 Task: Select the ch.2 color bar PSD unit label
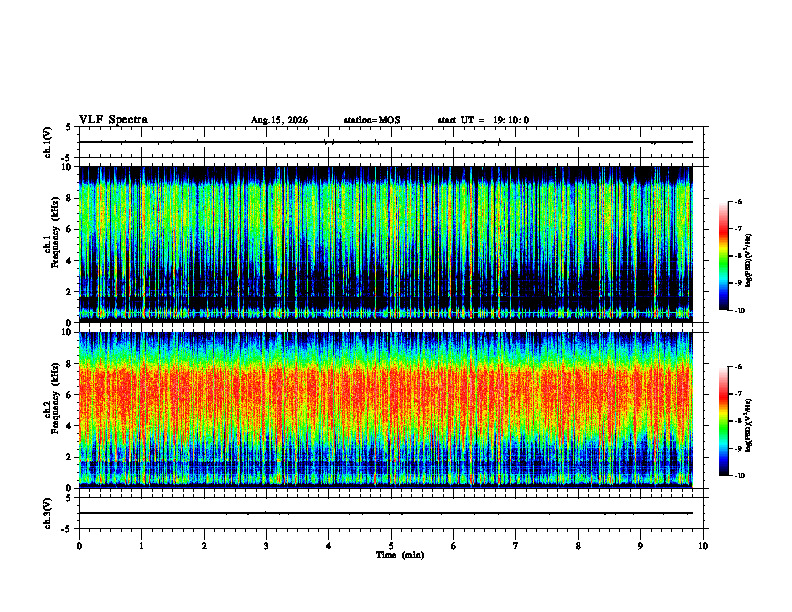tap(749, 424)
